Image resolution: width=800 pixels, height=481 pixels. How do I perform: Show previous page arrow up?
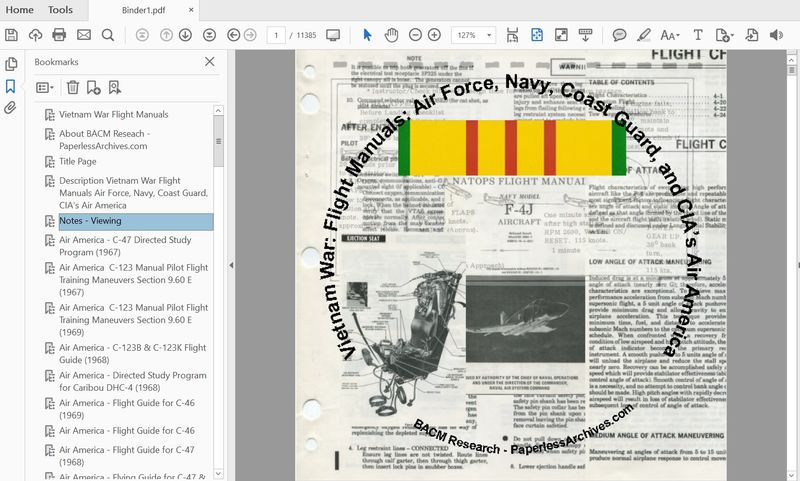click(166, 35)
